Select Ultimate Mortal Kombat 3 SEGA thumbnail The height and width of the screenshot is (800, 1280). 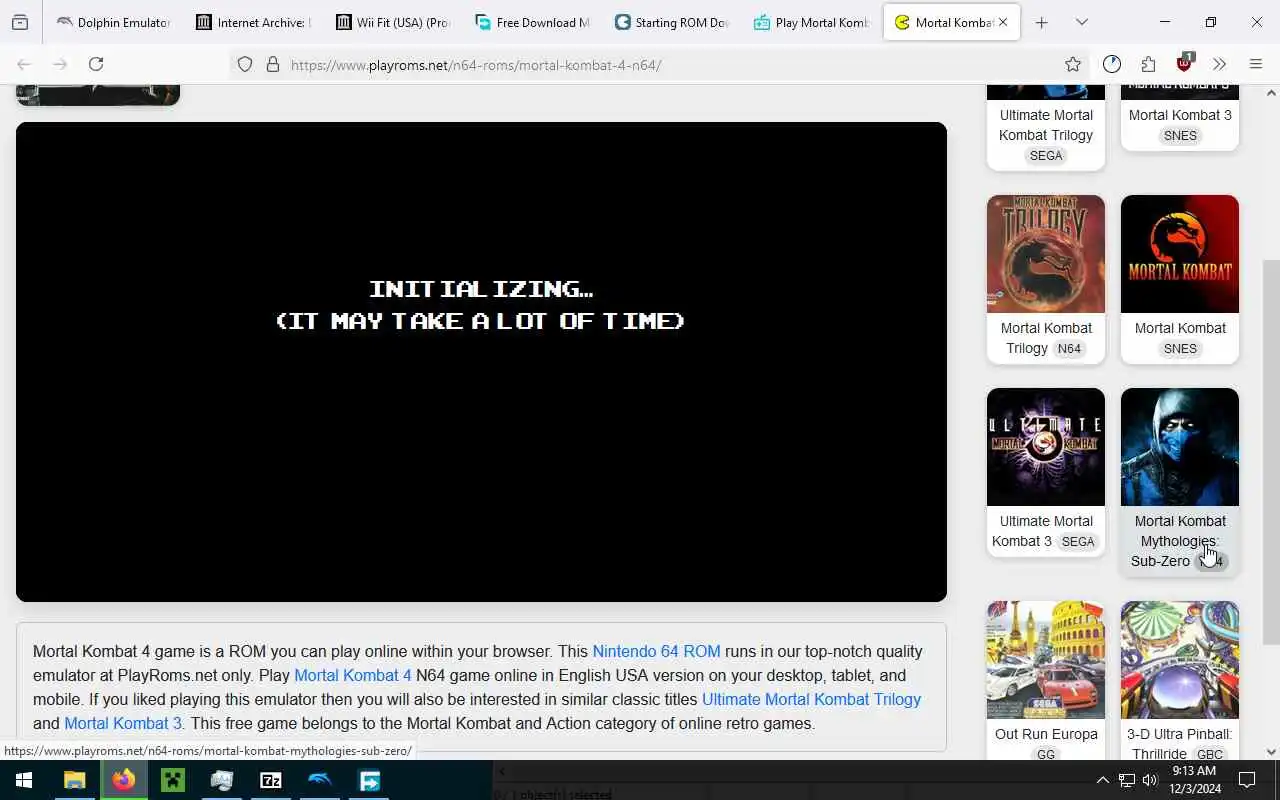coord(1046,447)
